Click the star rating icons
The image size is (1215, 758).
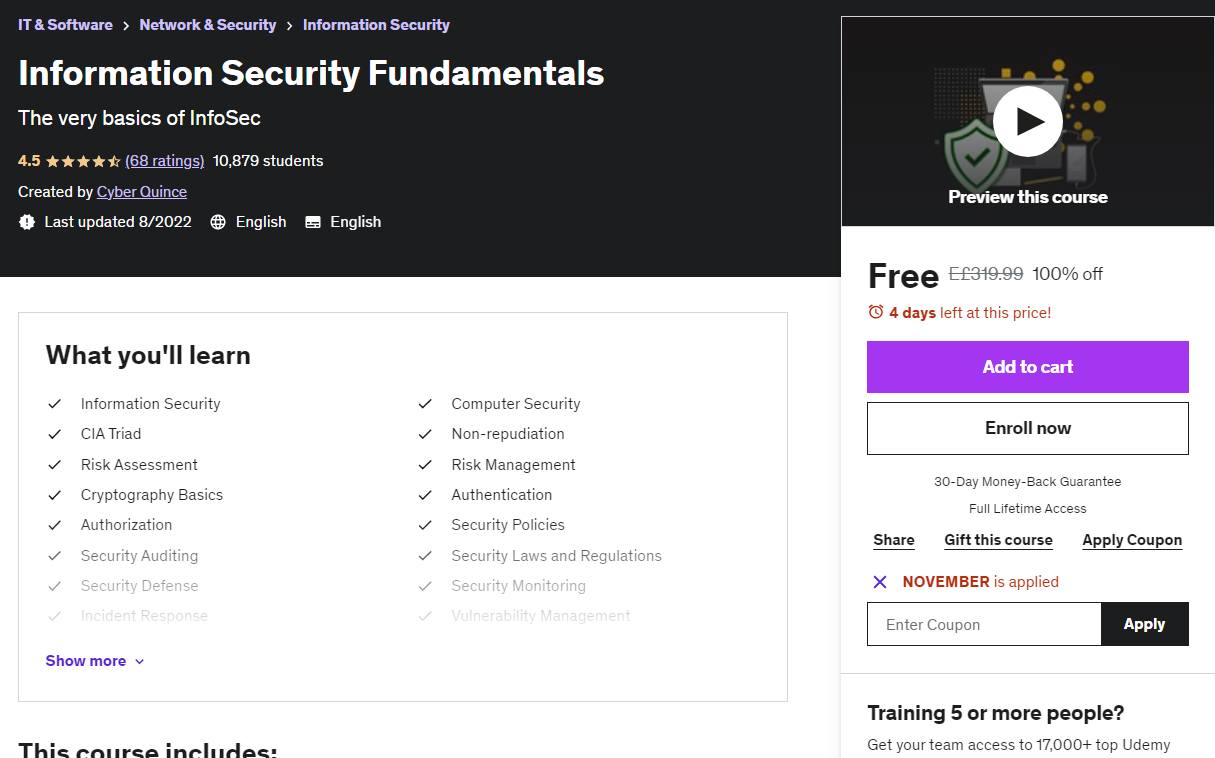point(83,161)
